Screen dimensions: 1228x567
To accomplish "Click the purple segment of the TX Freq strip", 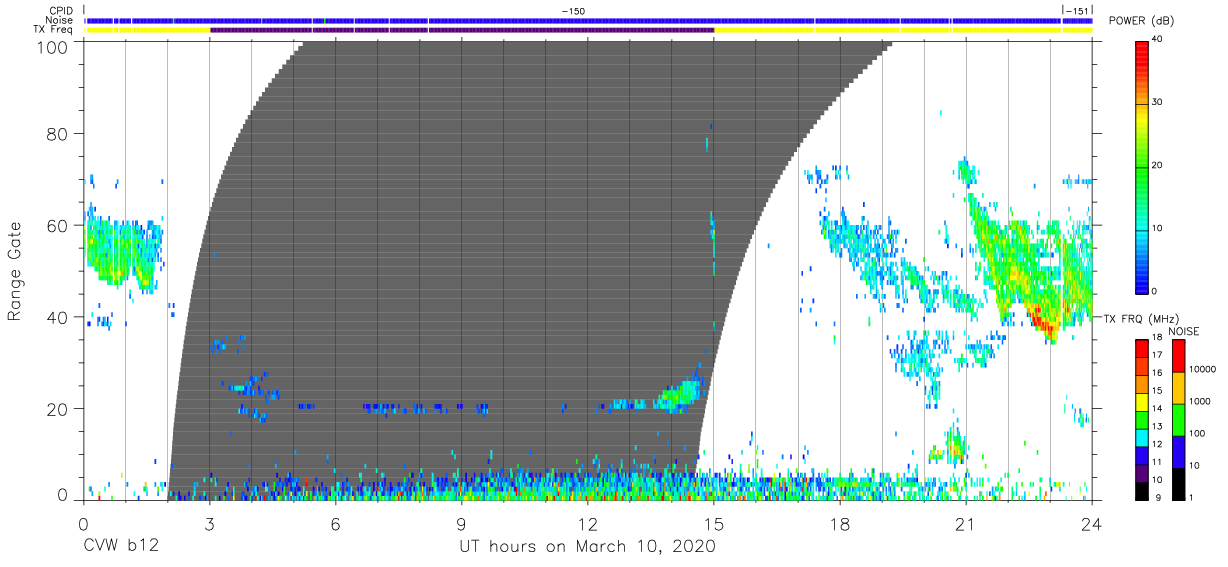I will (462, 30).
